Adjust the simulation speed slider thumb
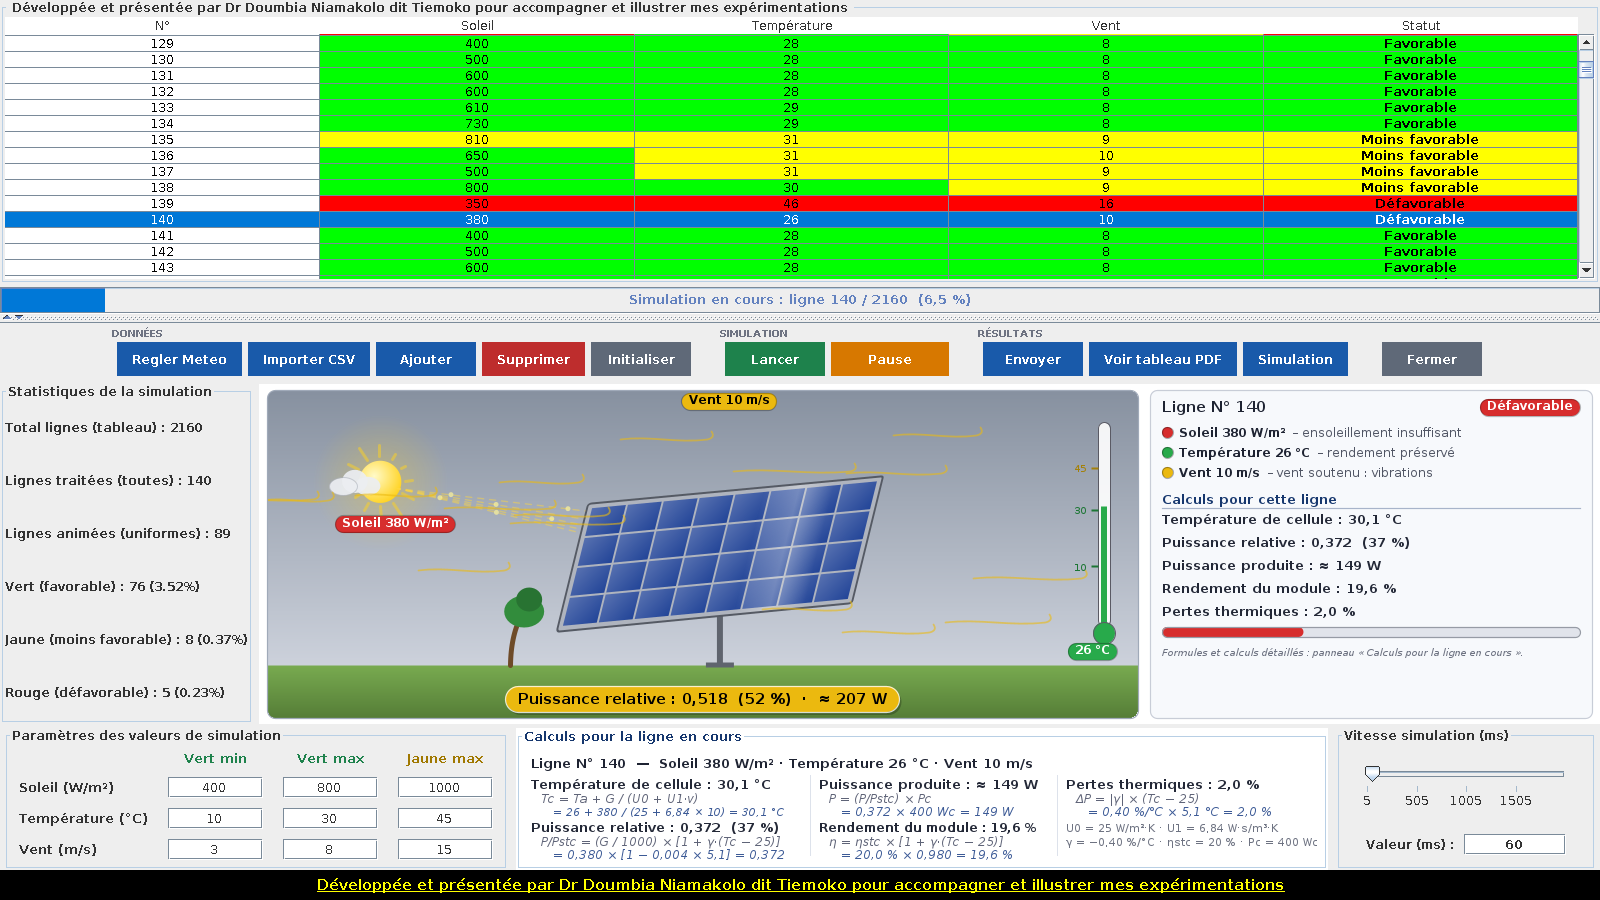The height and width of the screenshot is (900, 1600). tap(1372, 773)
